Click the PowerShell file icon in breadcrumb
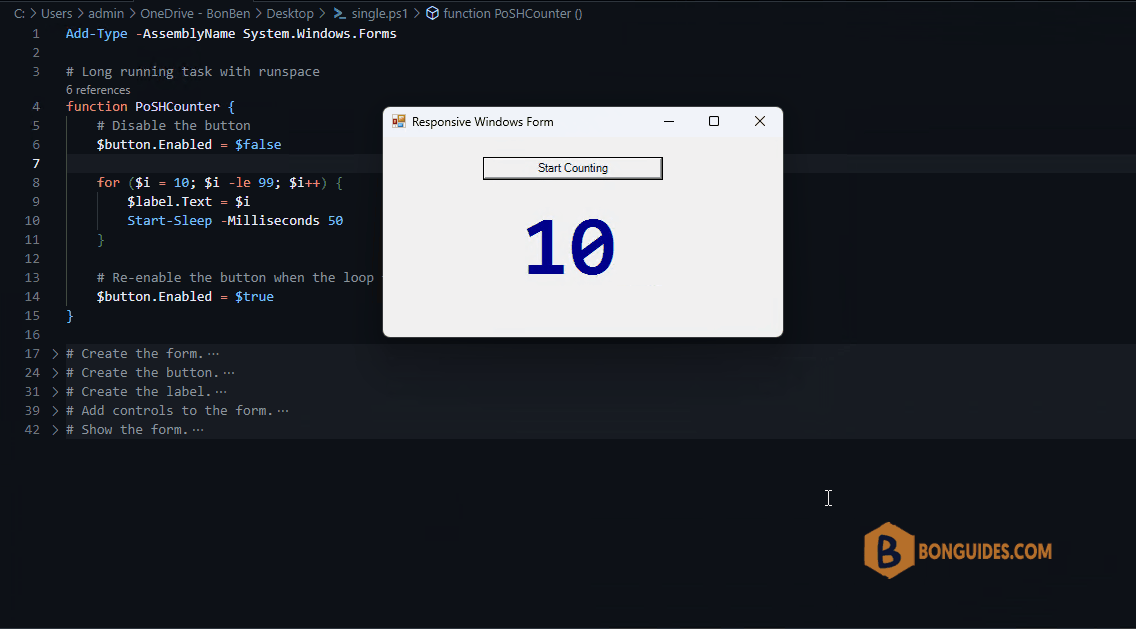1136x629 pixels. [x=339, y=13]
